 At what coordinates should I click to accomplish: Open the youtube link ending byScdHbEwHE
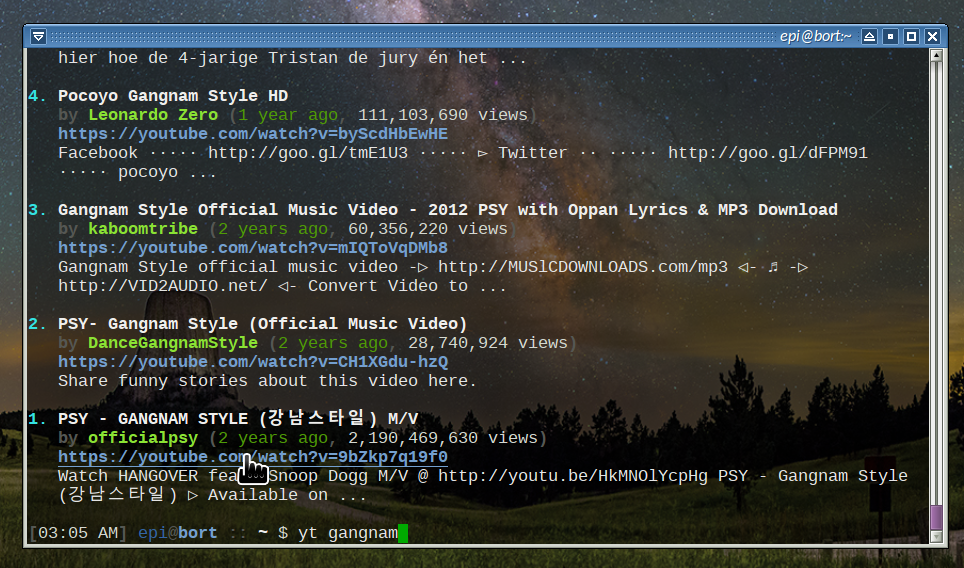[253, 134]
